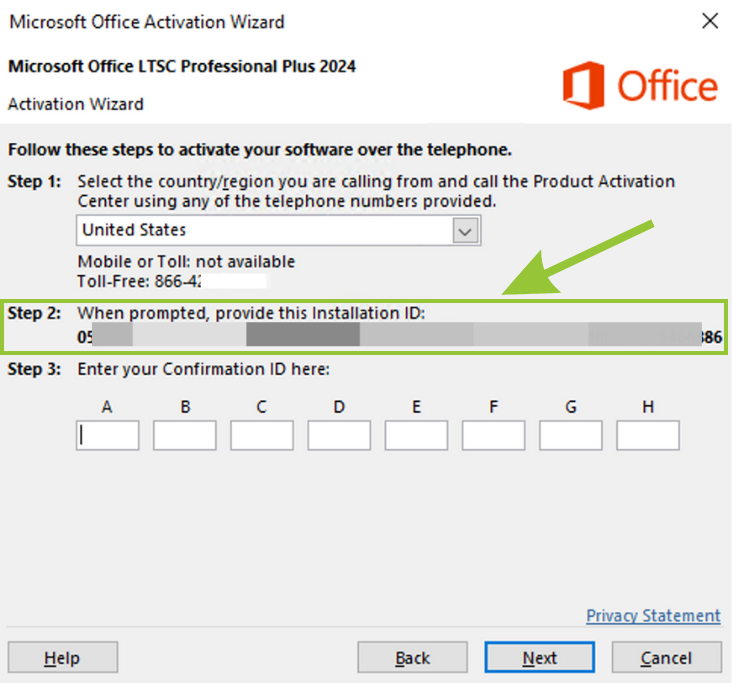Click Confirmation ID field G
The height and width of the screenshot is (683, 732).
click(570, 435)
